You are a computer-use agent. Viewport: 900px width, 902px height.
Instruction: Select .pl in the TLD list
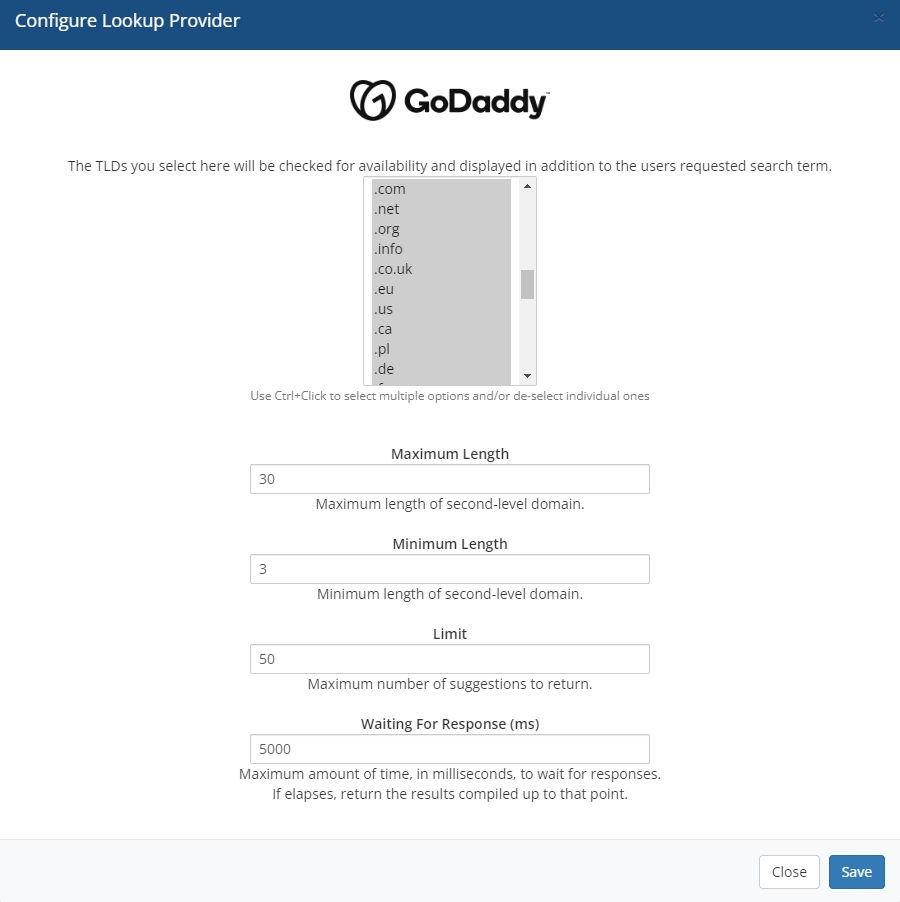(440, 349)
